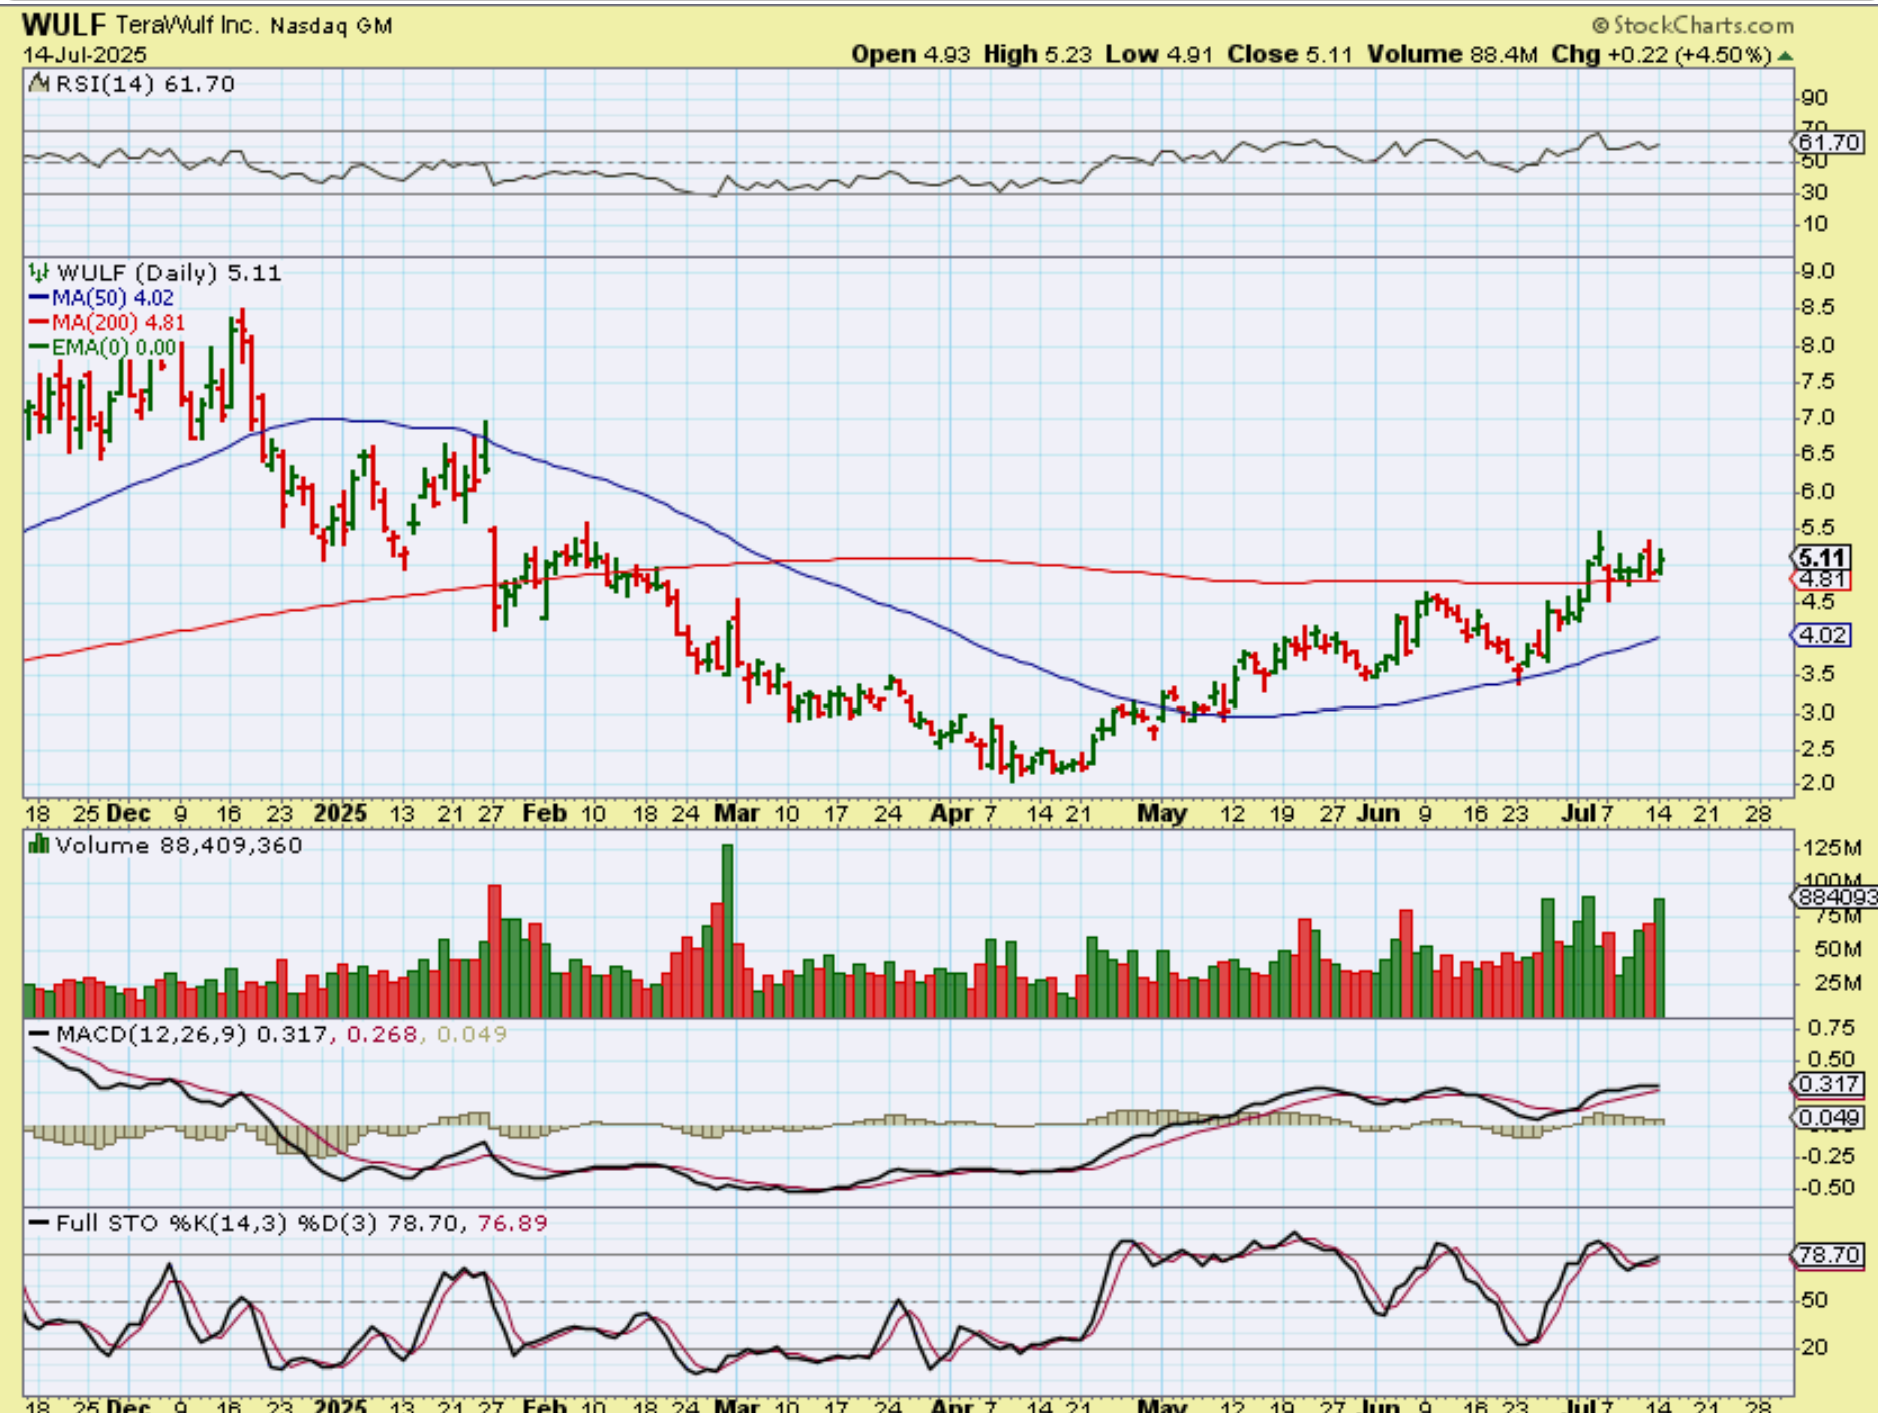This screenshot has width=1878, height=1413.
Task: Click the boxed "5.11" last-price tag on the price axis
Action: click(1823, 558)
